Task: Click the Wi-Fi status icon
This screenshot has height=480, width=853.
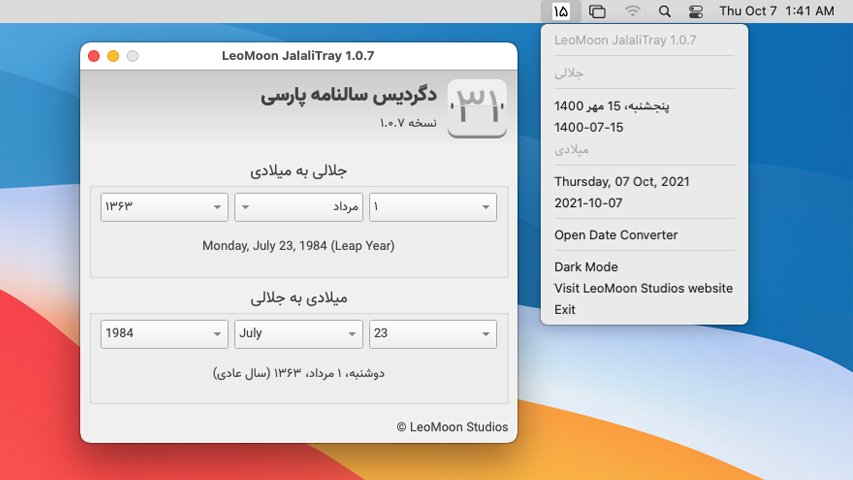Action: point(632,11)
